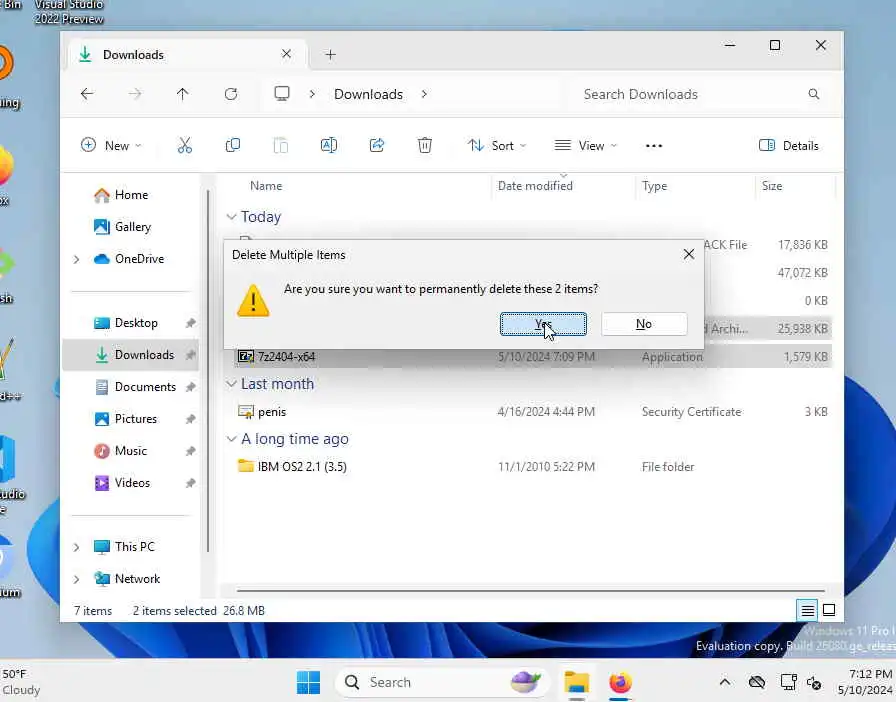Open Downloads in quick access
This screenshot has height=702, width=896.
click(x=131, y=355)
